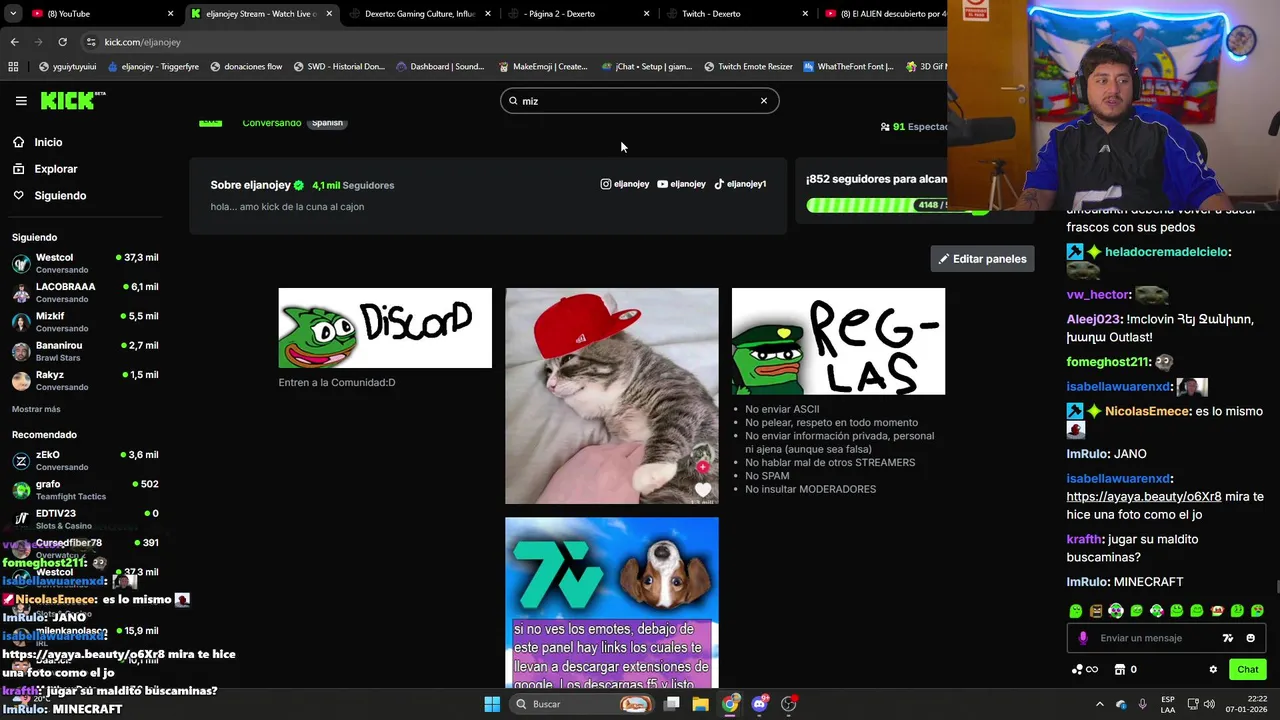Click the taskbar Buscar search box
The width and height of the screenshot is (1280, 720).
pyautogui.click(x=582, y=704)
